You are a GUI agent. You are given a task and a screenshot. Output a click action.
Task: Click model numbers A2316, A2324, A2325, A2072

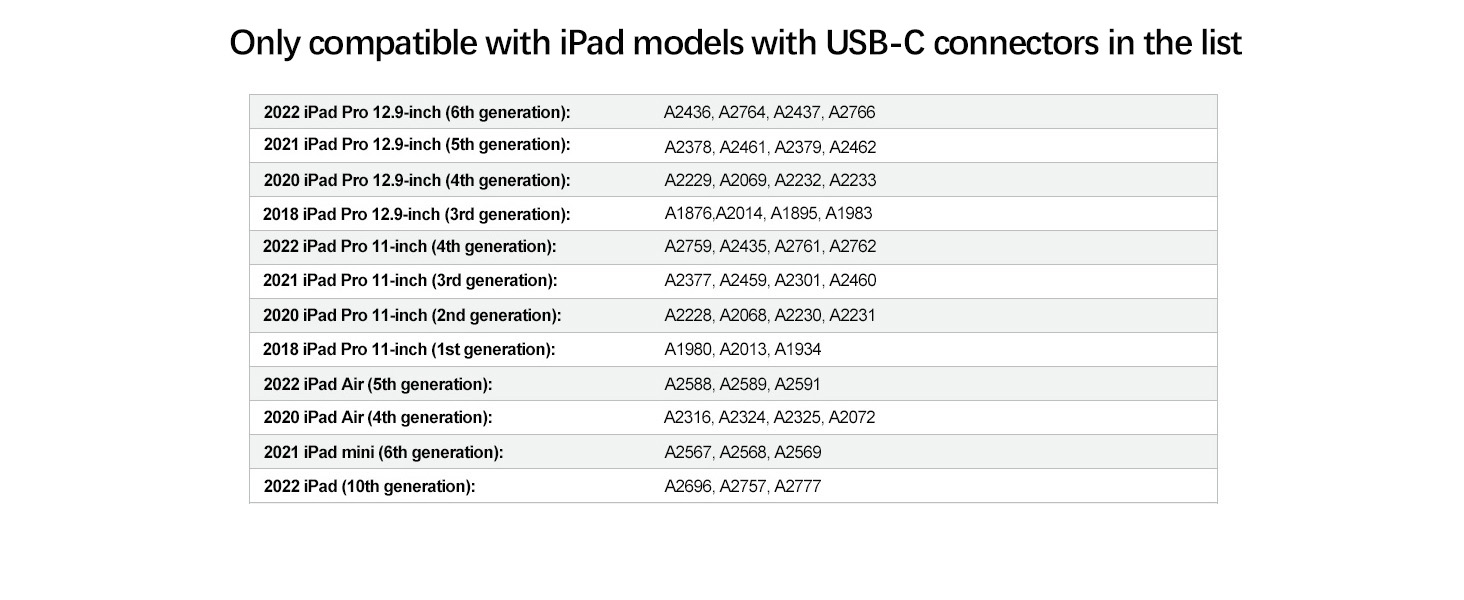coord(769,418)
